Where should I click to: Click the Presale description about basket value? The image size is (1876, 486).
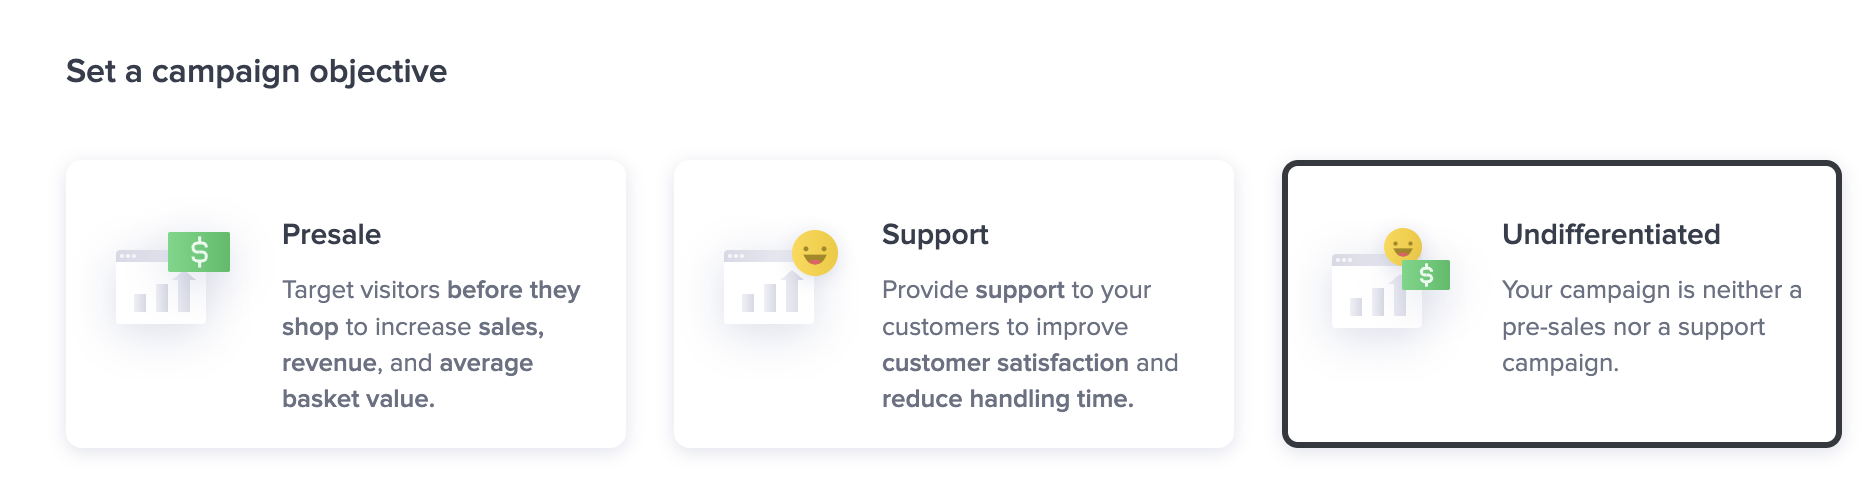pos(431,344)
